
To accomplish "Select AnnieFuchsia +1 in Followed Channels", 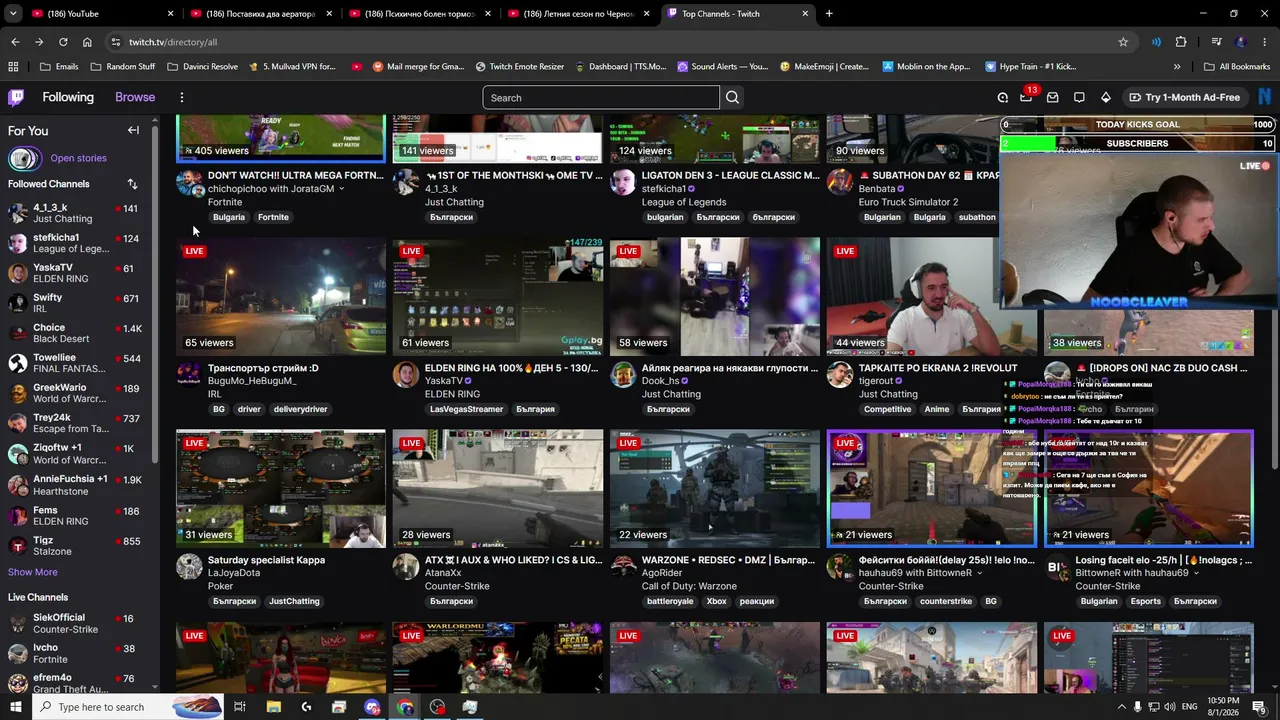I will click(x=76, y=484).
